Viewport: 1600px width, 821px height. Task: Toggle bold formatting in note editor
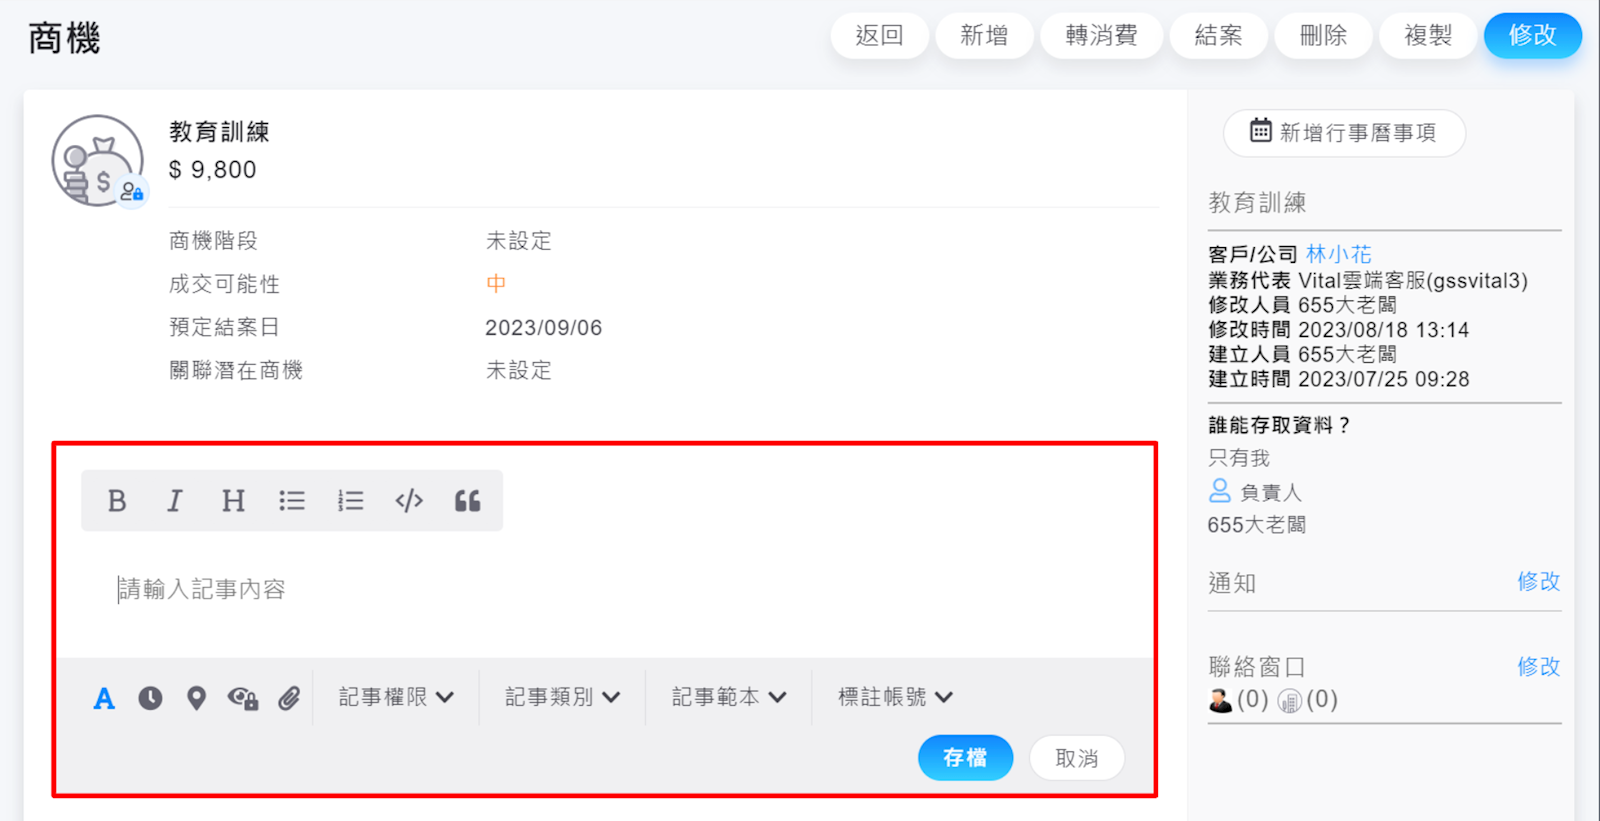pos(117,500)
